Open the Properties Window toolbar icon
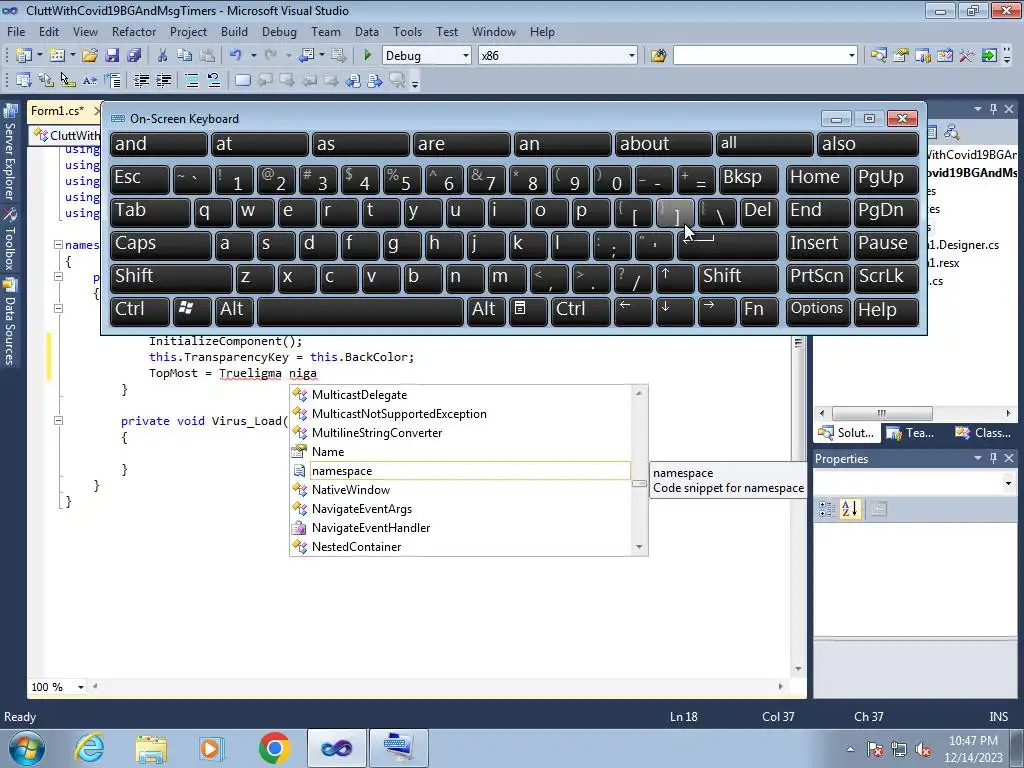 coord(901,56)
